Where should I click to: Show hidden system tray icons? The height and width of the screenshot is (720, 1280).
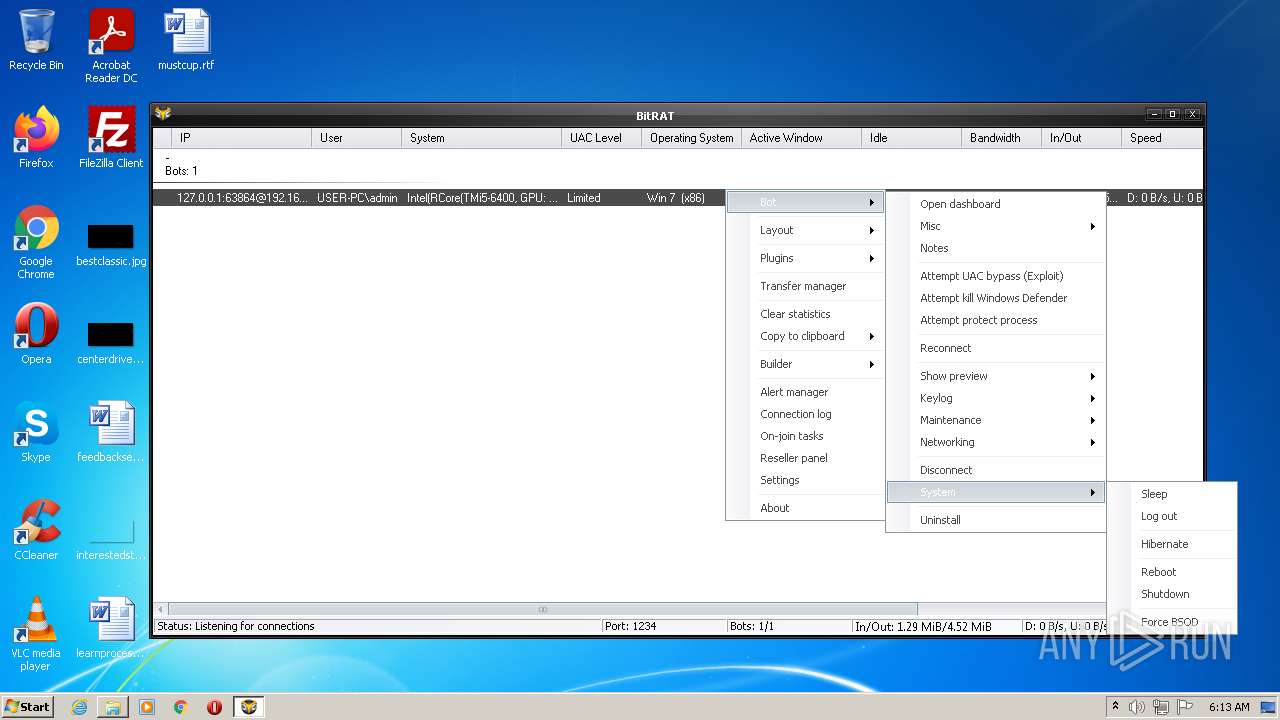pos(1115,707)
